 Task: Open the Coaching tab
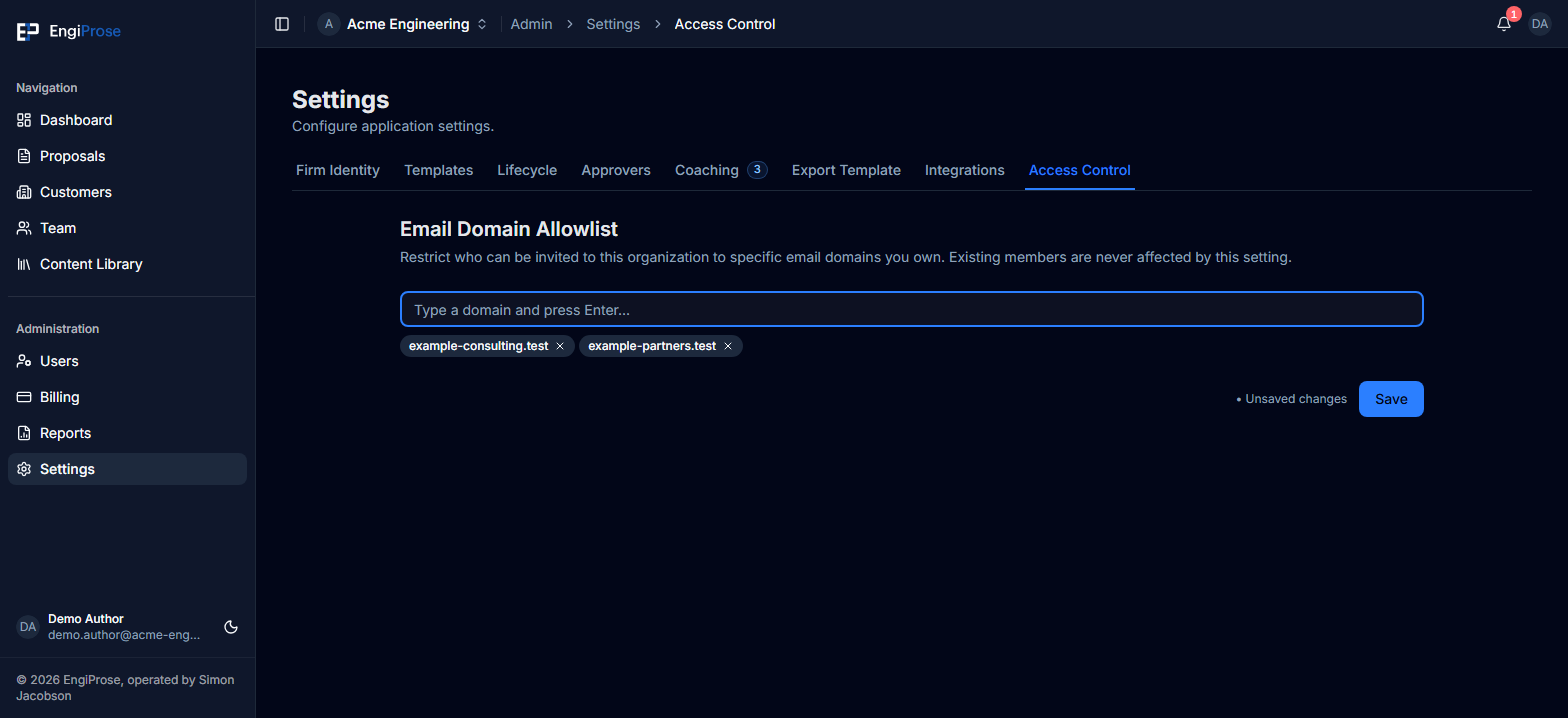720,170
